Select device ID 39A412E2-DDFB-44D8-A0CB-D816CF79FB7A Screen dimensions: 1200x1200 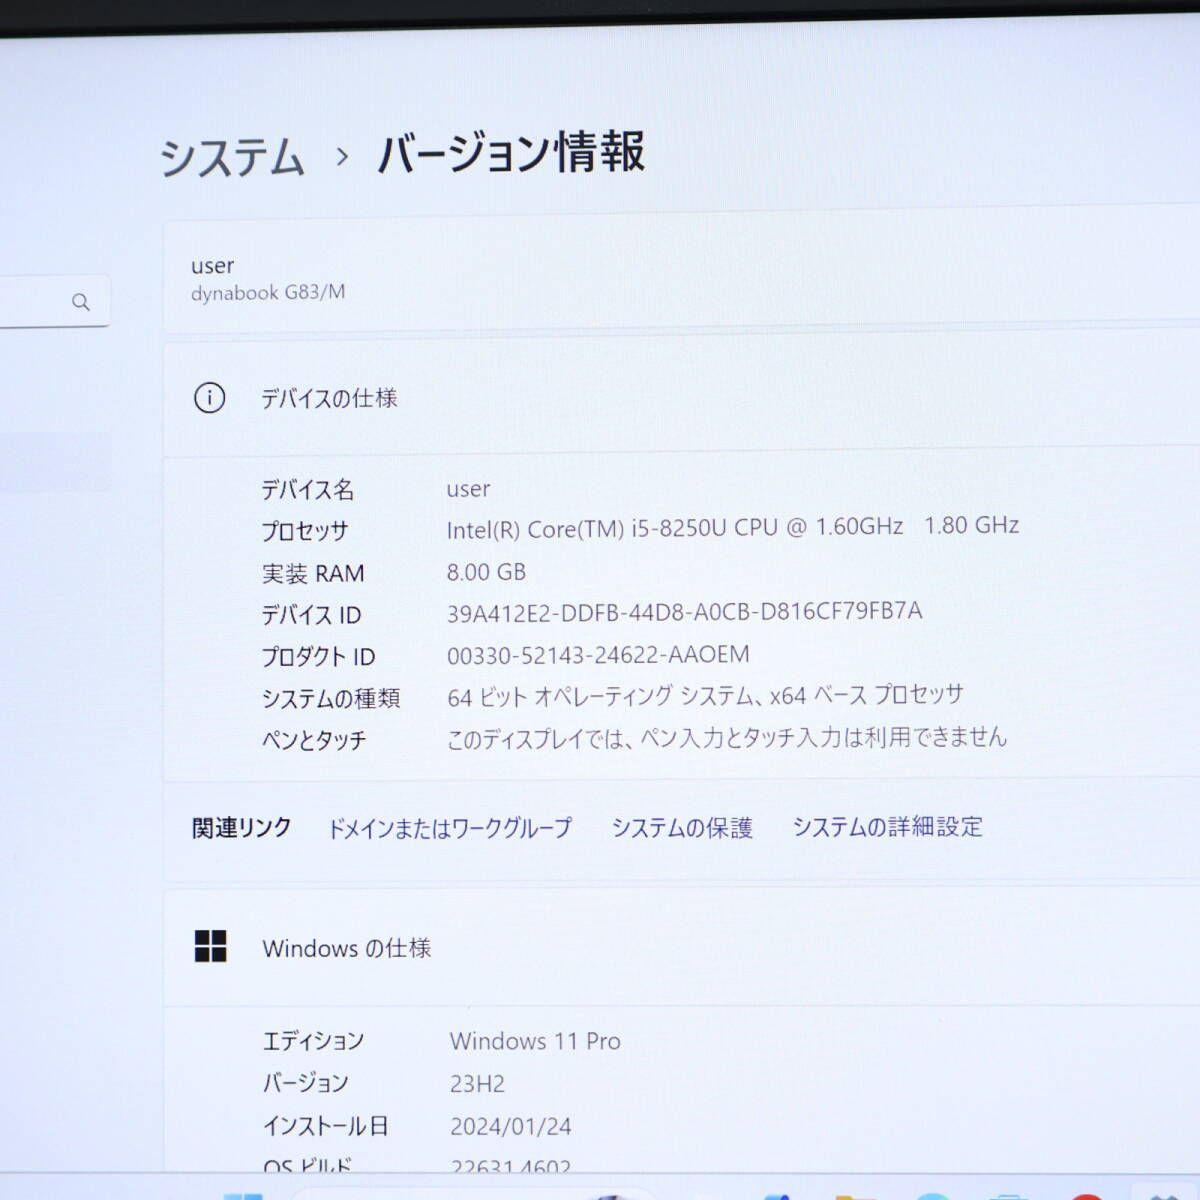(685, 611)
